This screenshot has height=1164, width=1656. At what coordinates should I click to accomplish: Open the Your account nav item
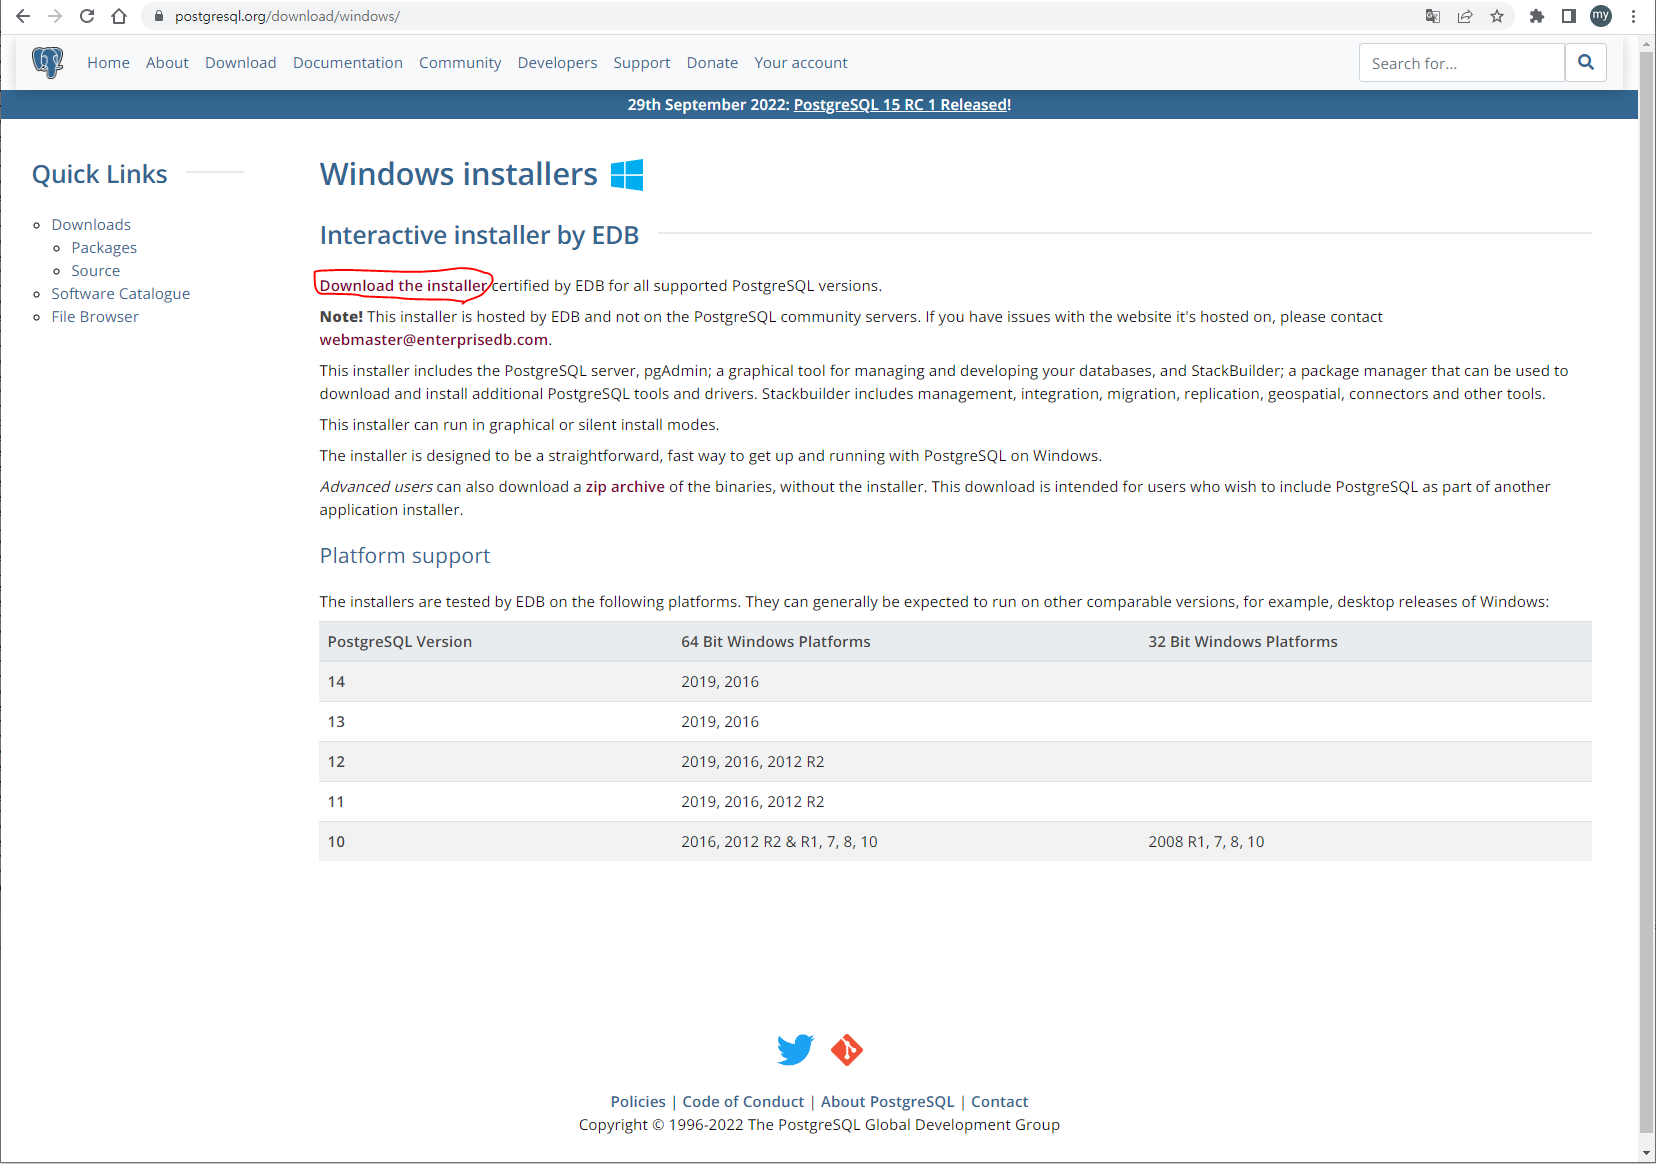click(801, 63)
